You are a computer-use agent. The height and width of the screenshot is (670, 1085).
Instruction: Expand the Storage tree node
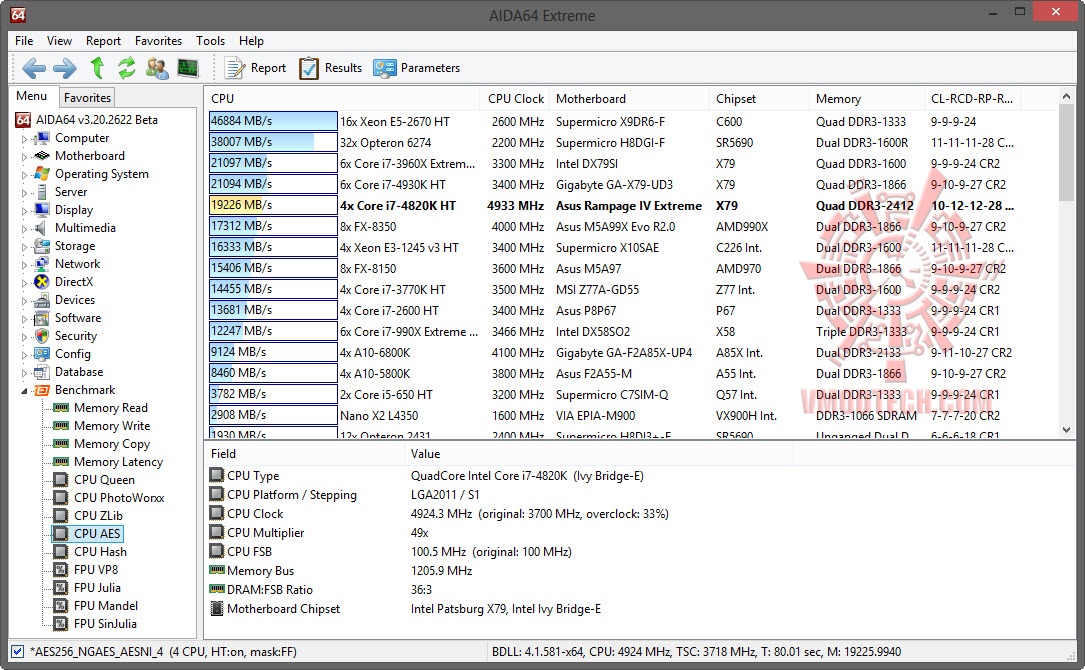(x=24, y=247)
